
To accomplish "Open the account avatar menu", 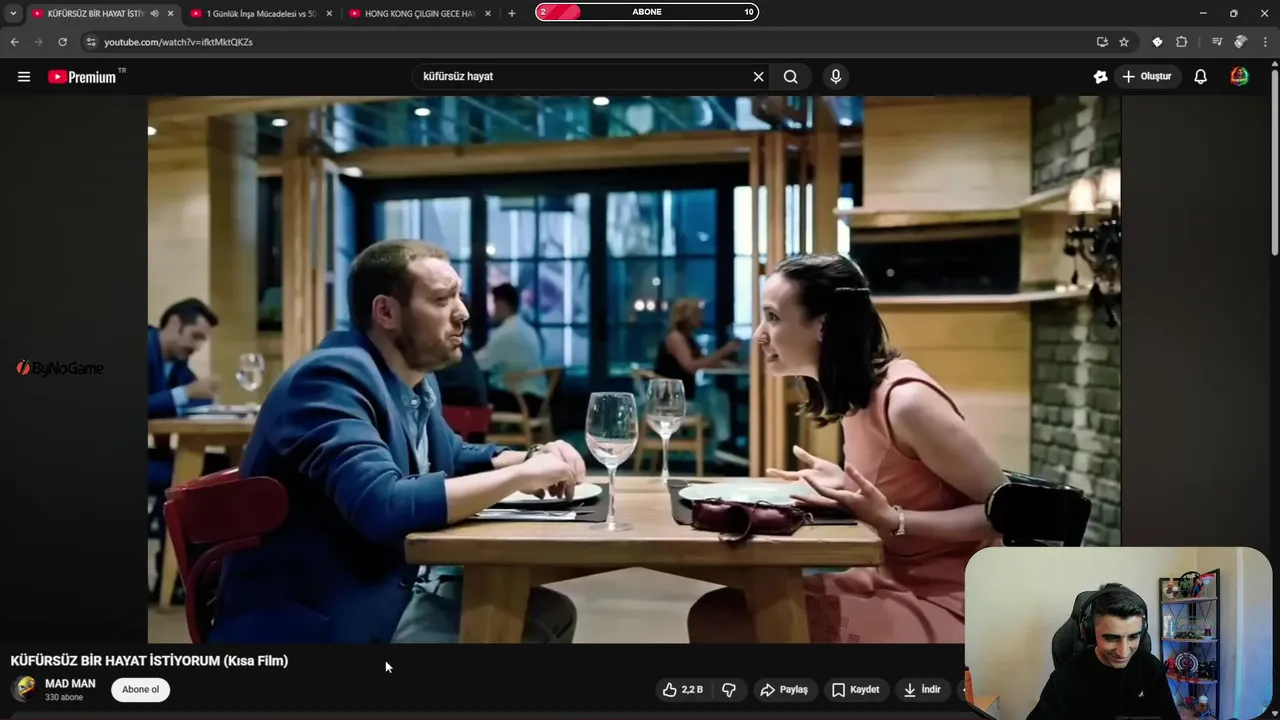I will coord(1239,77).
